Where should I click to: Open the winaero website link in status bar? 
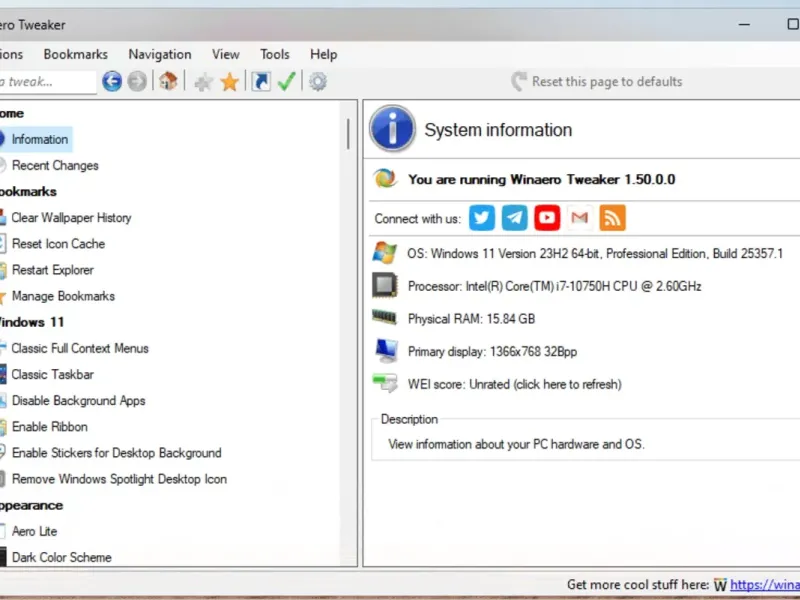[765, 585]
